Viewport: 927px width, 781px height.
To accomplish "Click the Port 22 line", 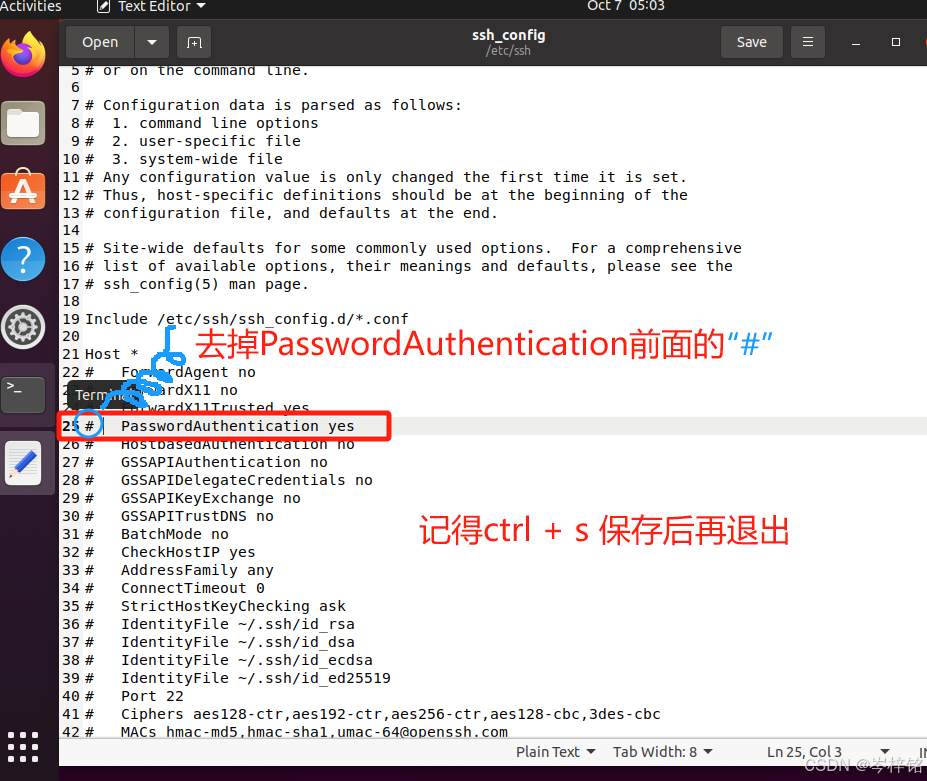I will point(152,696).
